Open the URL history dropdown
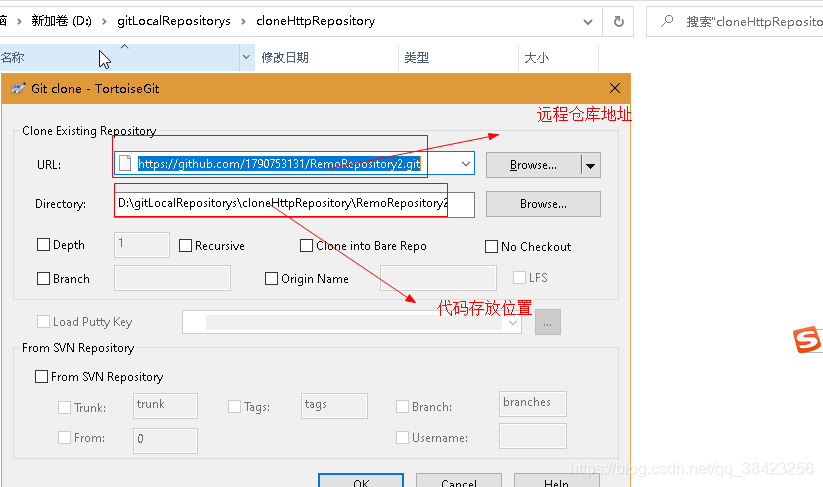Viewport: 823px width, 487px height. click(x=466, y=164)
